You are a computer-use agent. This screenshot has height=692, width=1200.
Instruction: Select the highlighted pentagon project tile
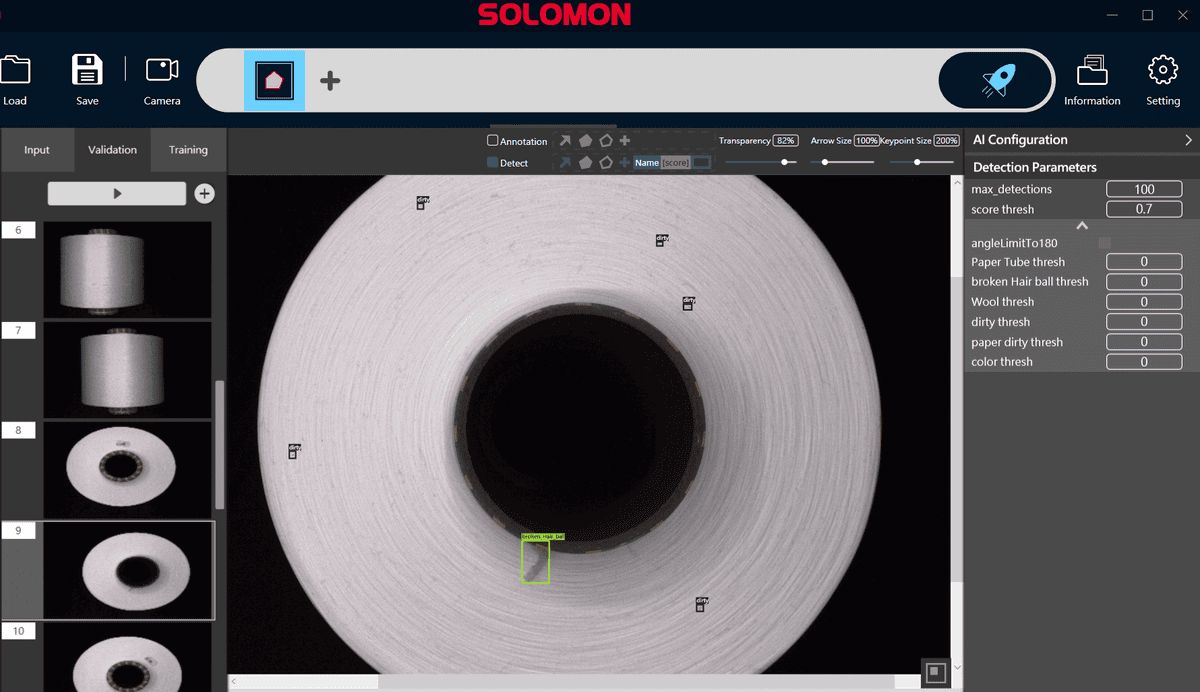point(274,81)
